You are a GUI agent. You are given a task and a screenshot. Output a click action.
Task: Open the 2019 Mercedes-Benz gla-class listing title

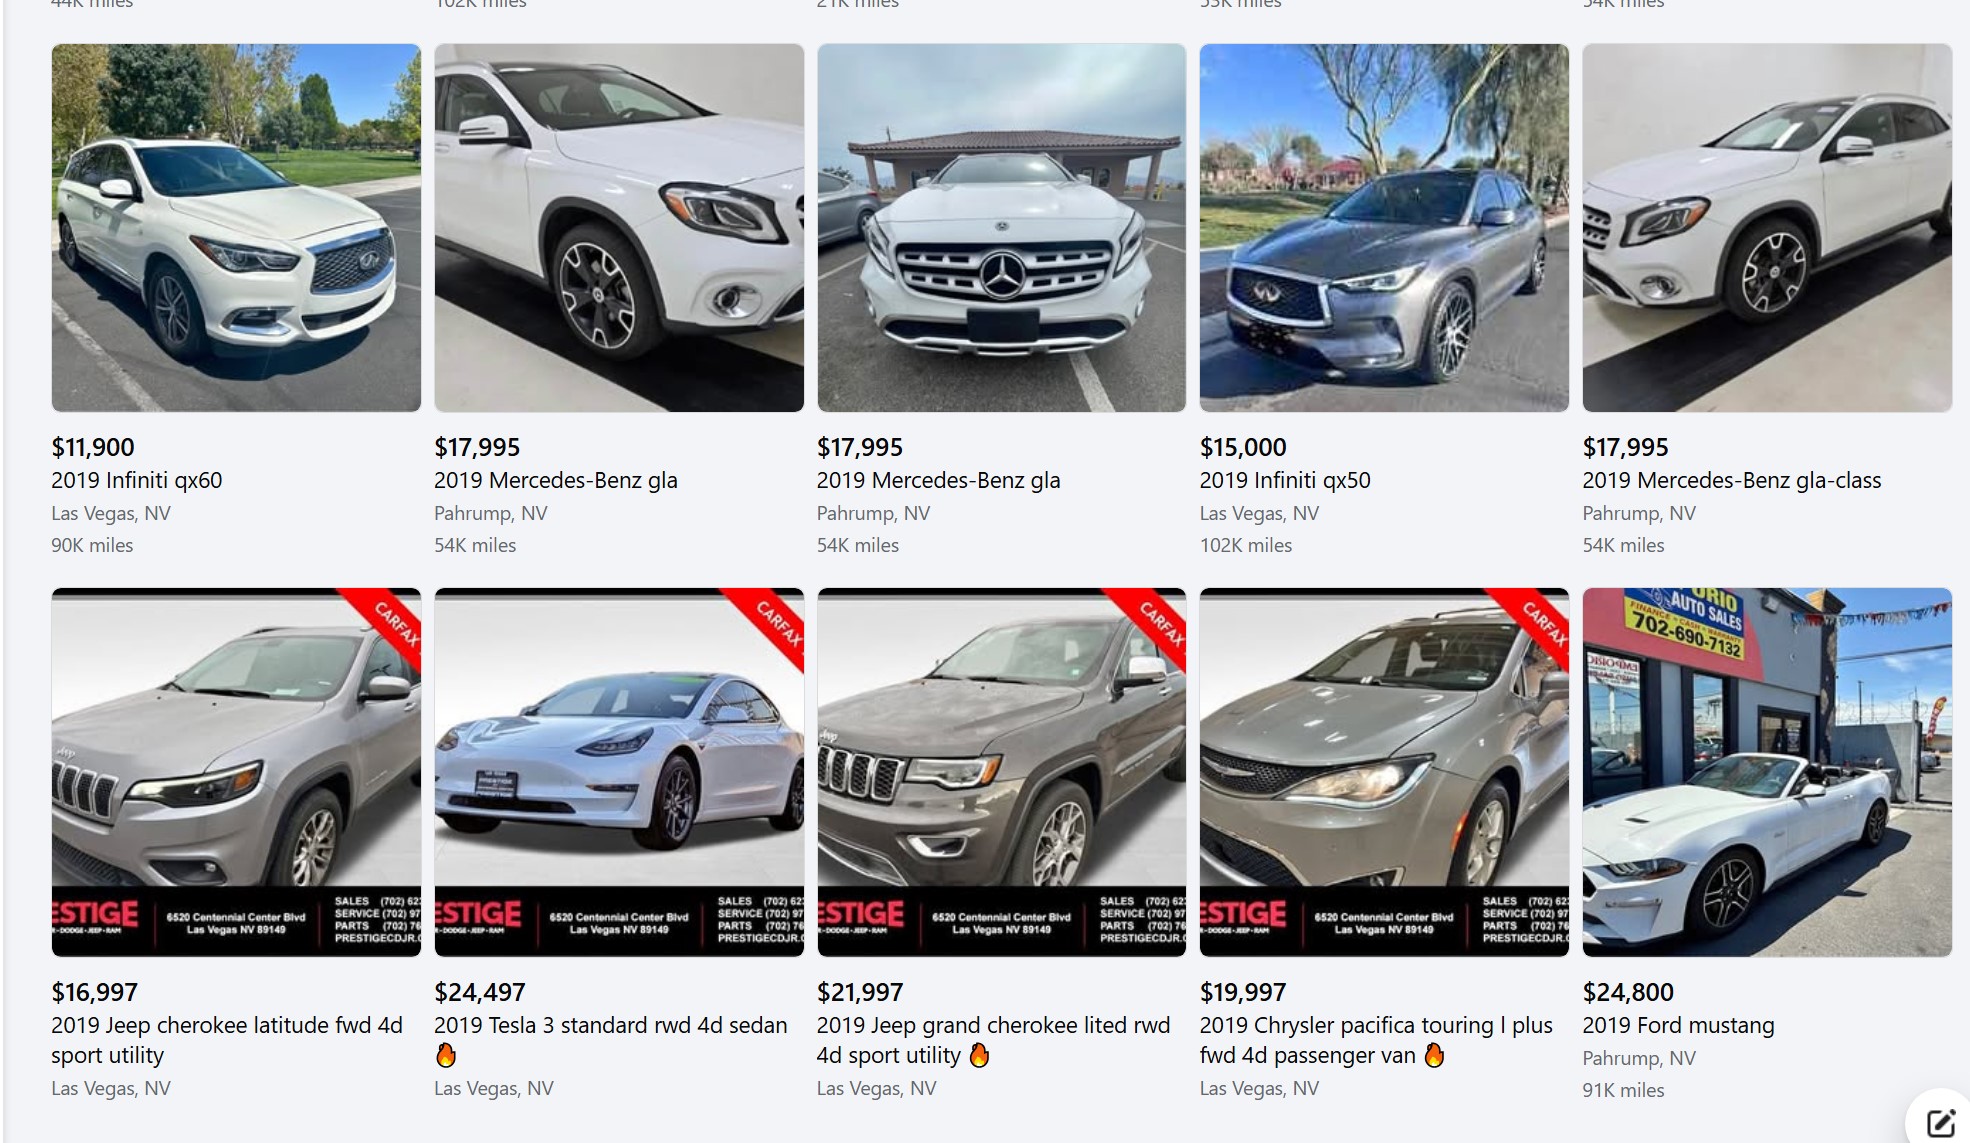point(1732,480)
